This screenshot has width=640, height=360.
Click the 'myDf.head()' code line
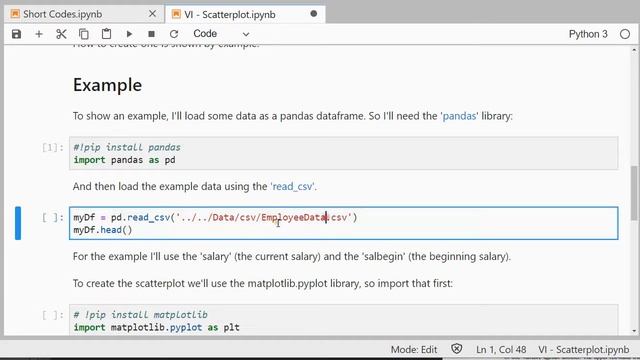(103, 230)
